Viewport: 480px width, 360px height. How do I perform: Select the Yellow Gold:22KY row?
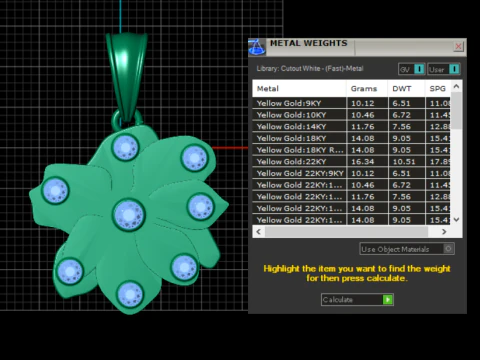point(351,162)
